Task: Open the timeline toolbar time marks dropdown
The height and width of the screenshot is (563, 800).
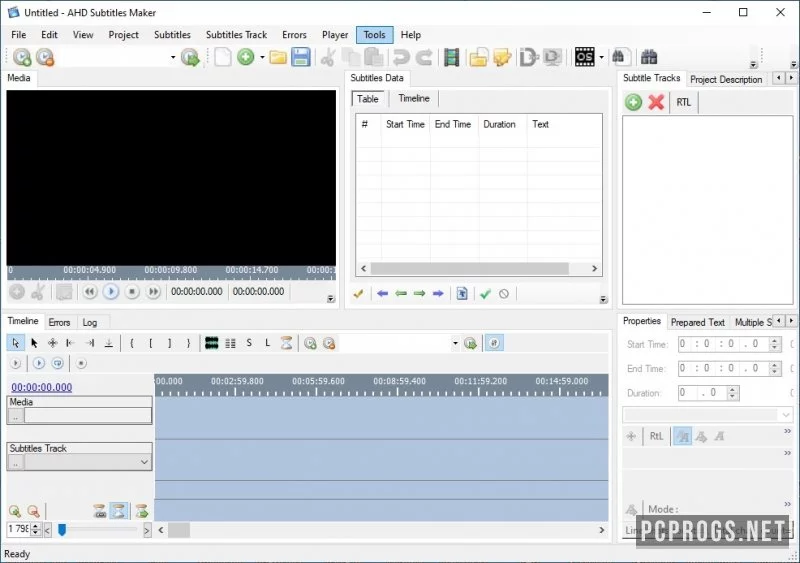Action: click(455, 343)
